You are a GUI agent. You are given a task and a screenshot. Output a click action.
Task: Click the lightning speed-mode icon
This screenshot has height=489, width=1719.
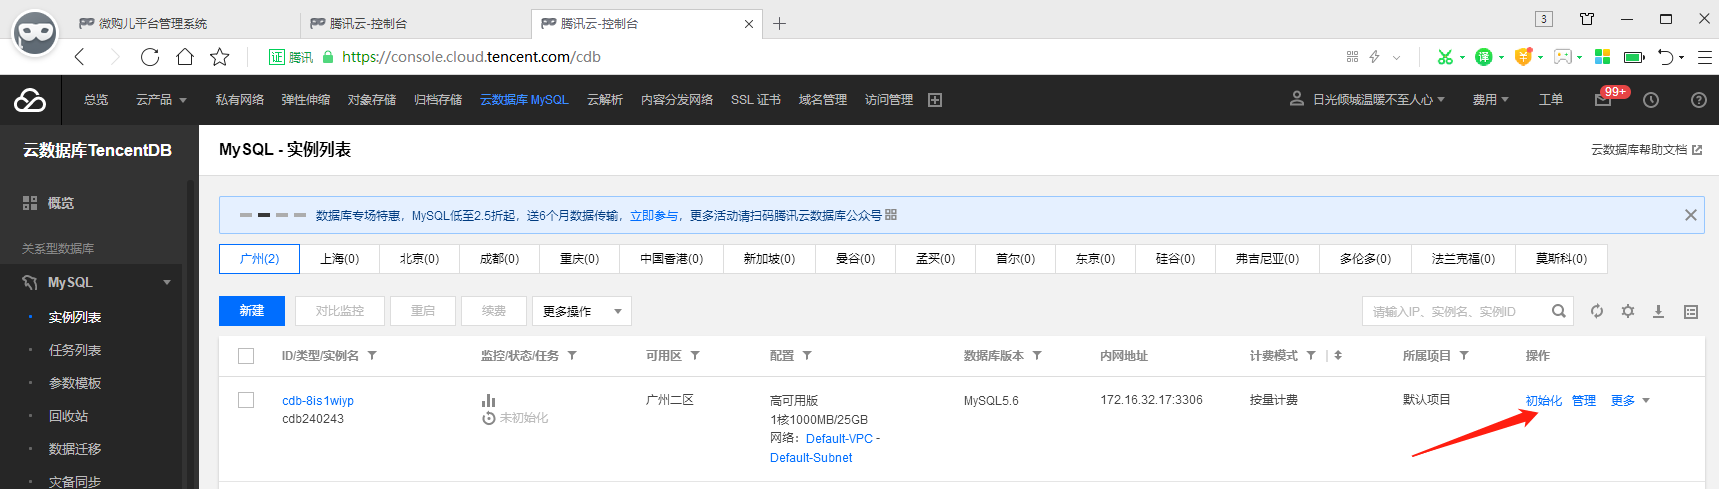click(1375, 57)
